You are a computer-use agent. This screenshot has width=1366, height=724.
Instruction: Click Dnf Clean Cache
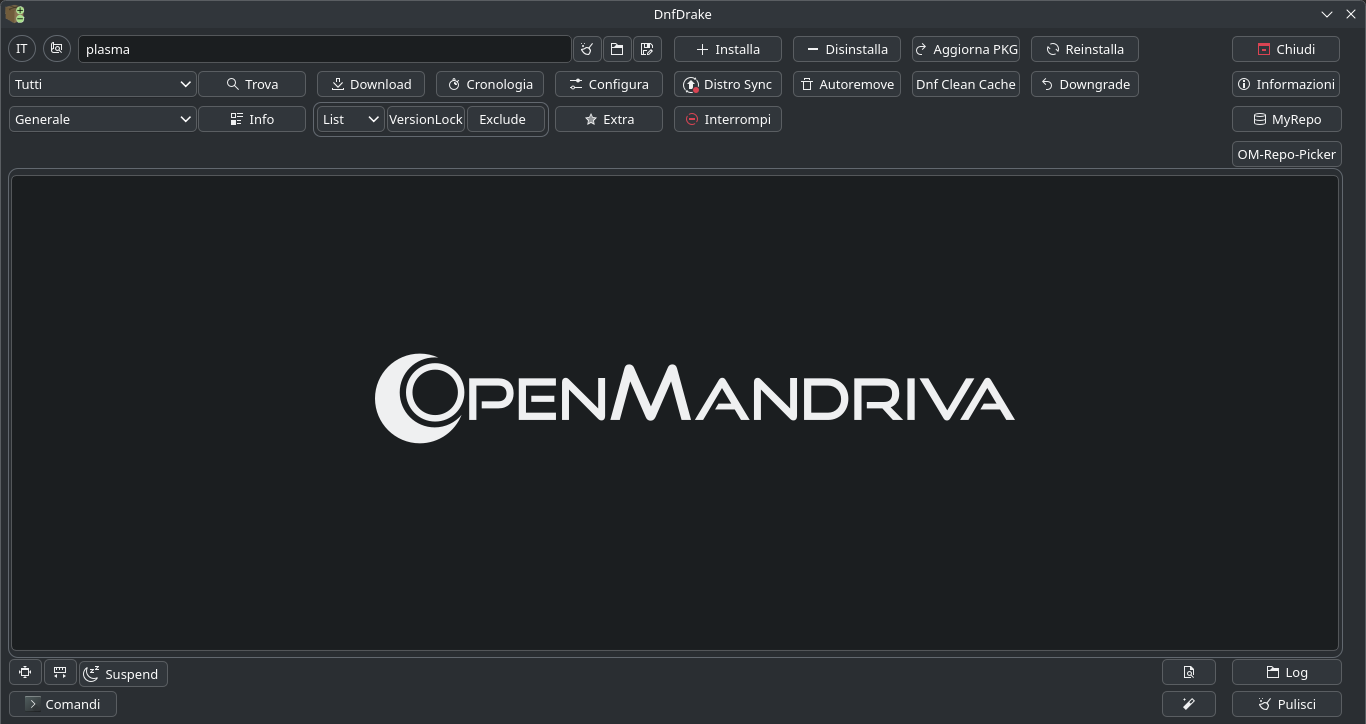coord(966,84)
